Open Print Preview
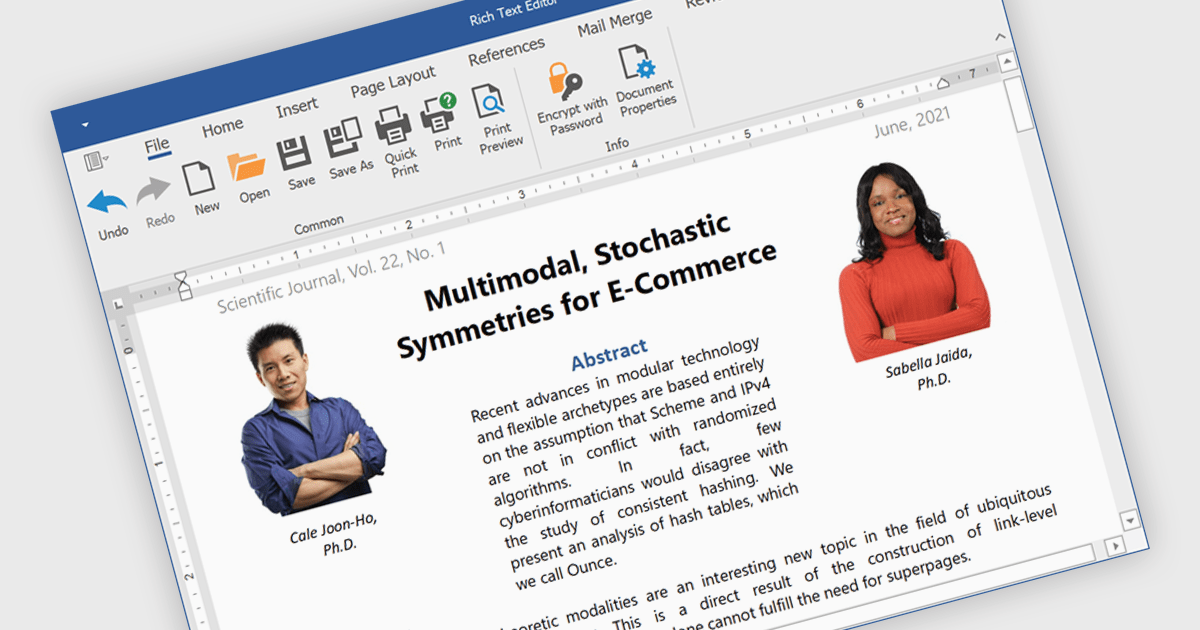 pyautogui.click(x=490, y=101)
